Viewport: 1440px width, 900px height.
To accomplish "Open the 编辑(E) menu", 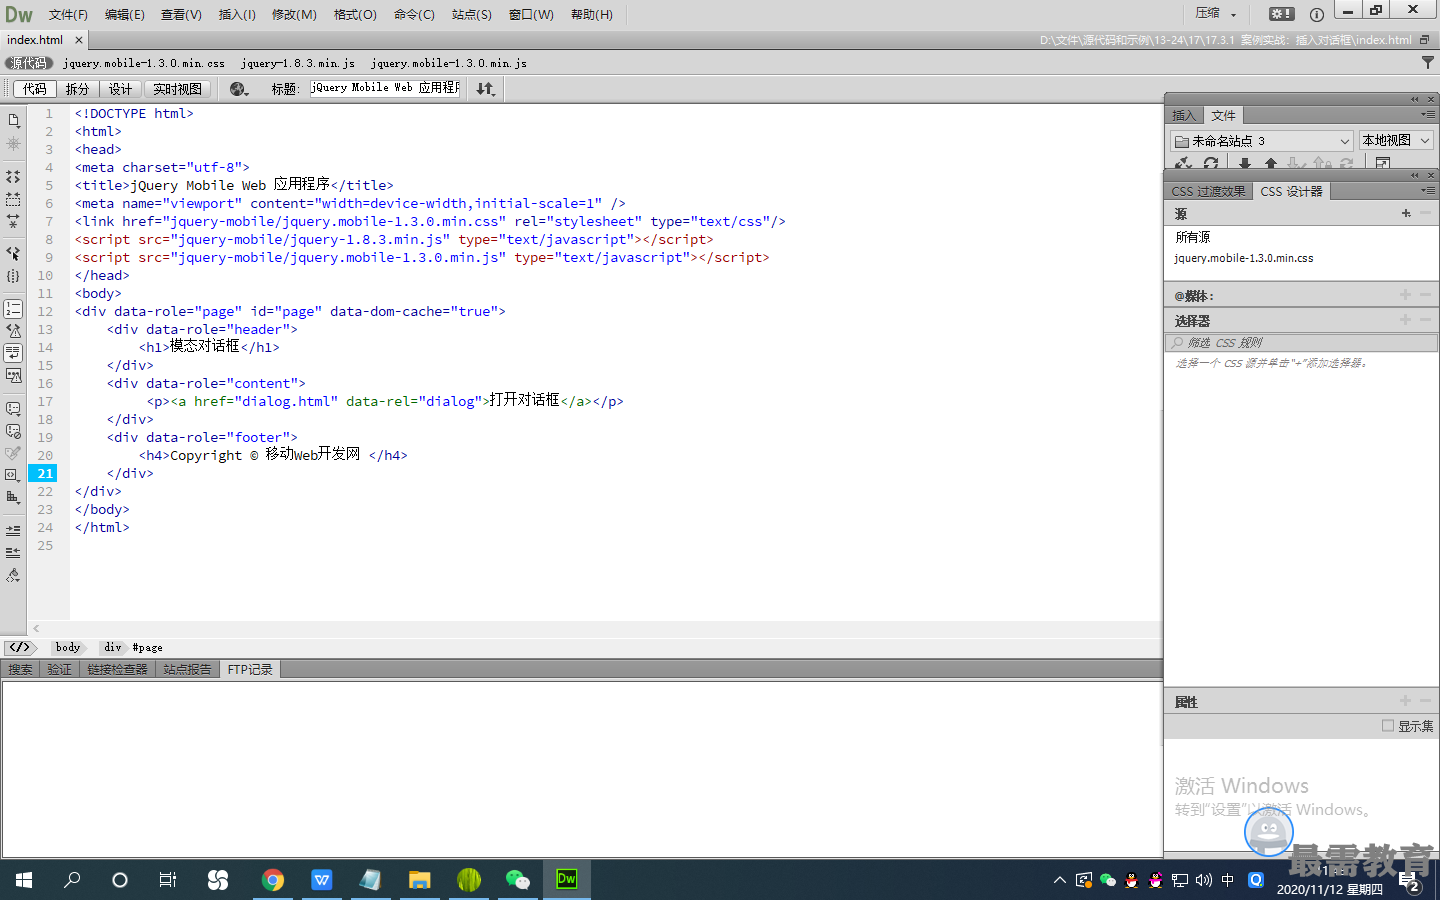I will 125,15.
